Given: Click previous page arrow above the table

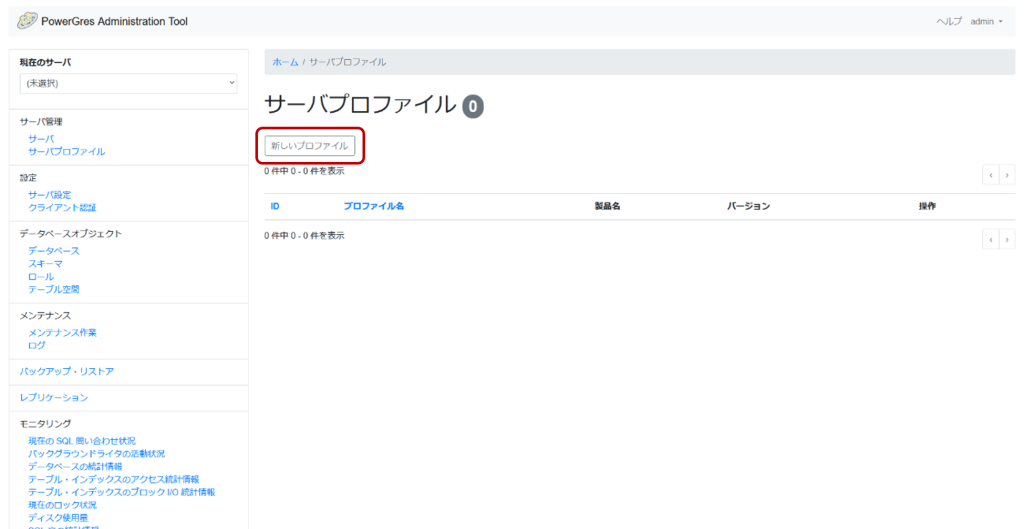Looking at the screenshot, I should (x=991, y=175).
